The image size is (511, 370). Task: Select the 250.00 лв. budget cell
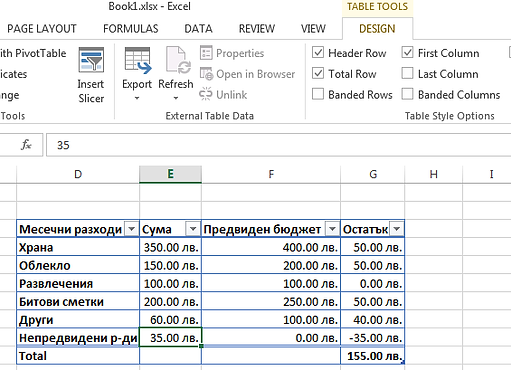[271, 302]
